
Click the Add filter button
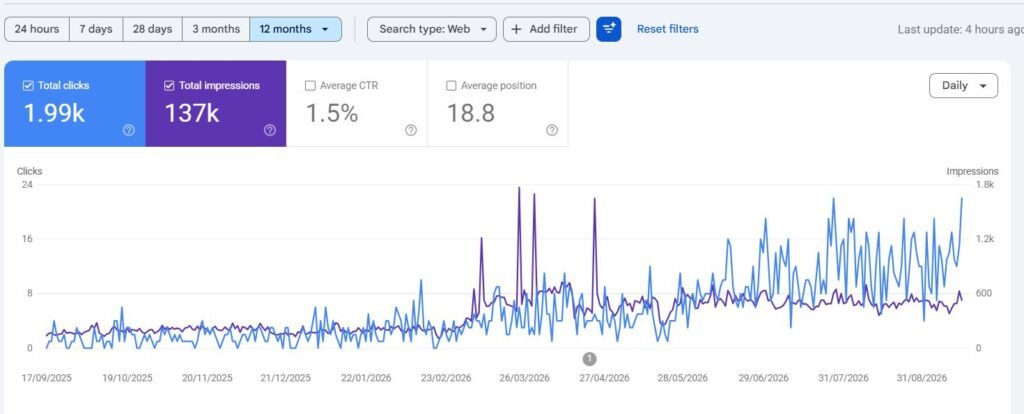tap(546, 29)
